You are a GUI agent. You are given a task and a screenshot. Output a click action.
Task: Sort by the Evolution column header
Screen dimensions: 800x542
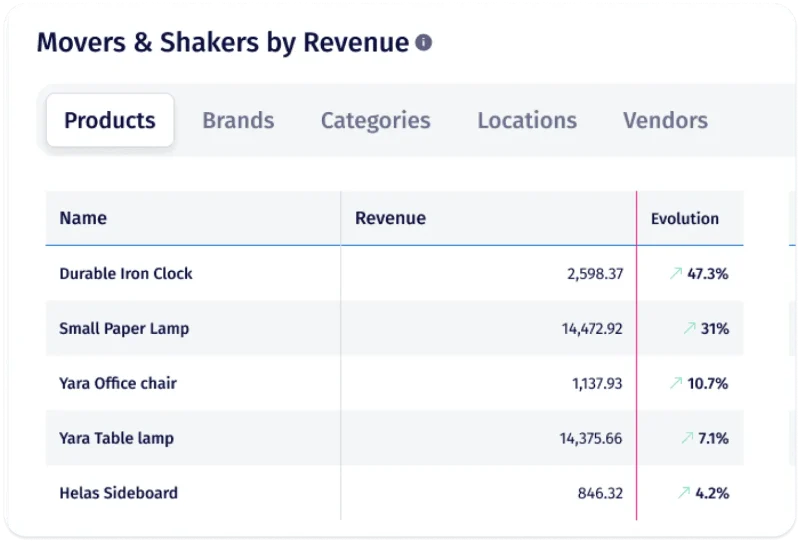[x=685, y=218]
